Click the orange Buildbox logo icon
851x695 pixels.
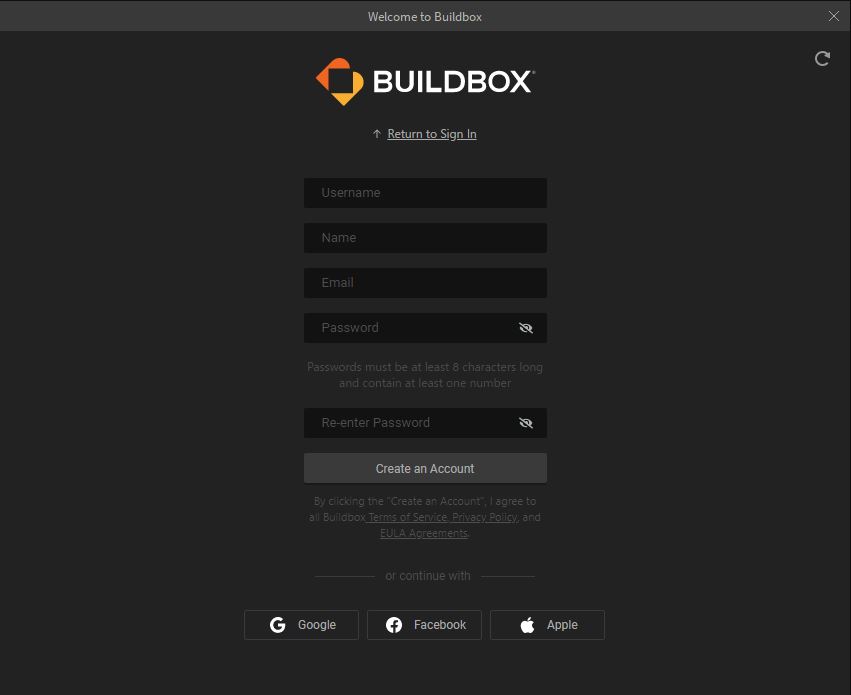pos(339,81)
